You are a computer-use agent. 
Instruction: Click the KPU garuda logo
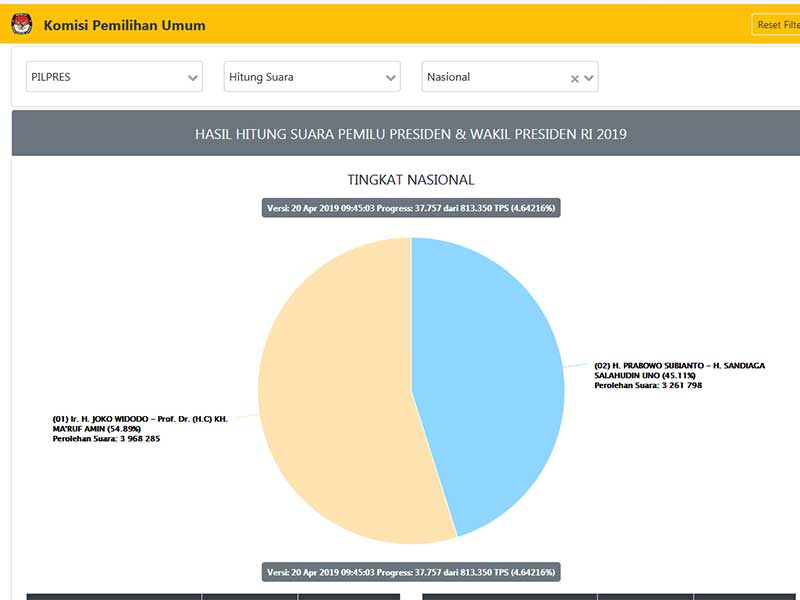click(21, 24)
